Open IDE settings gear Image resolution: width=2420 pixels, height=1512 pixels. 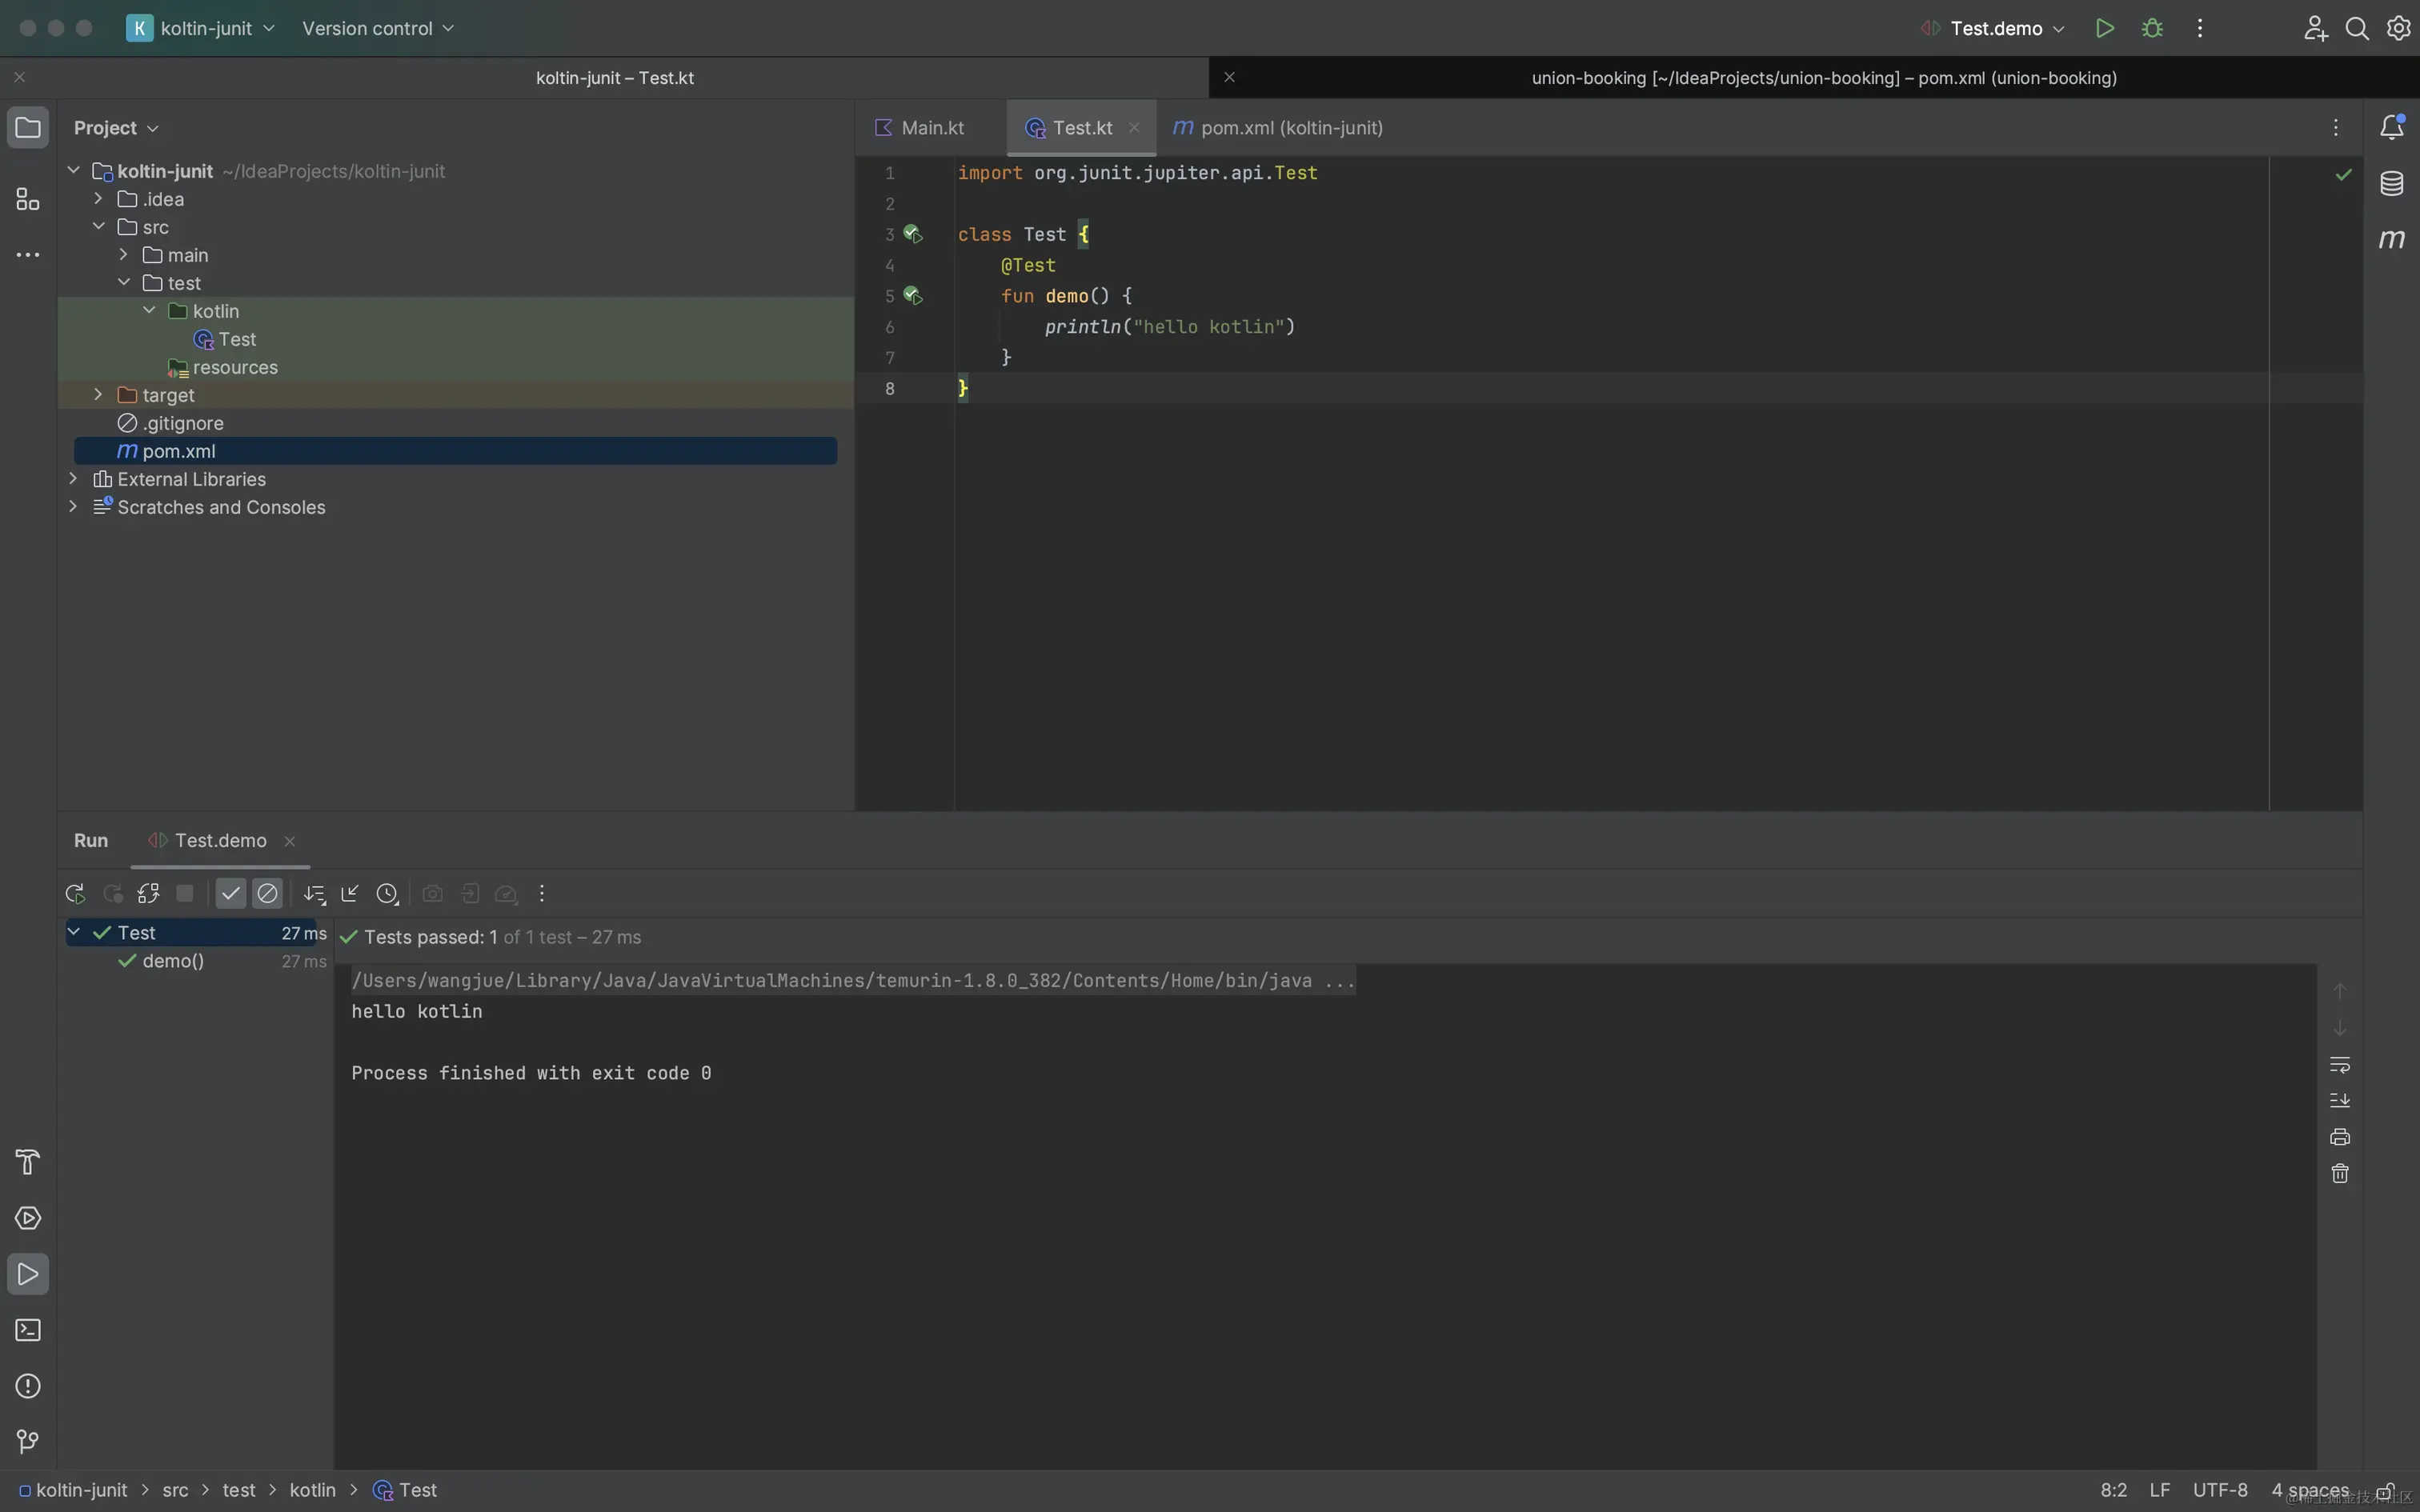coord(2398,28)
